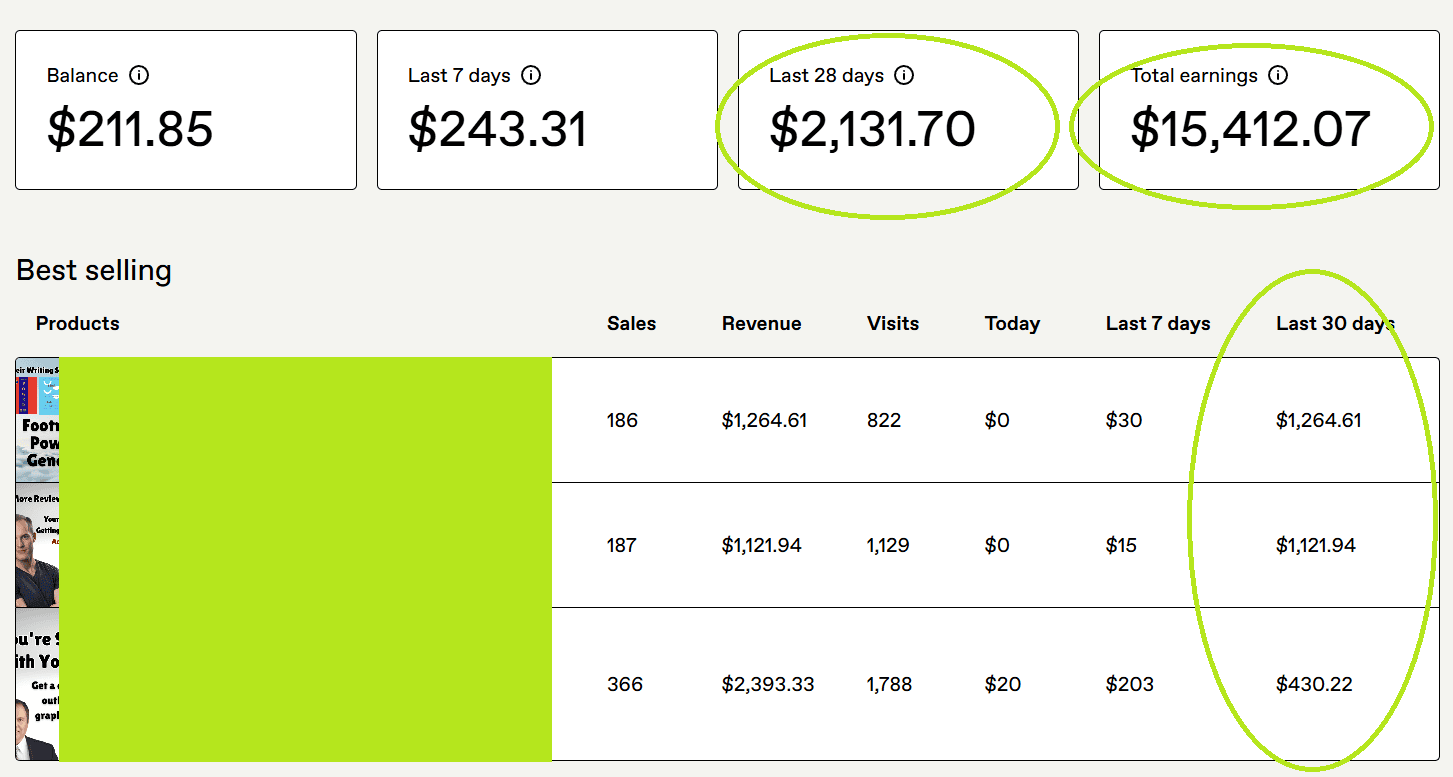Select the $2,131.70 Last 28 days card
The width and height of the screenshot is (1453, 777).
point(908,110)
